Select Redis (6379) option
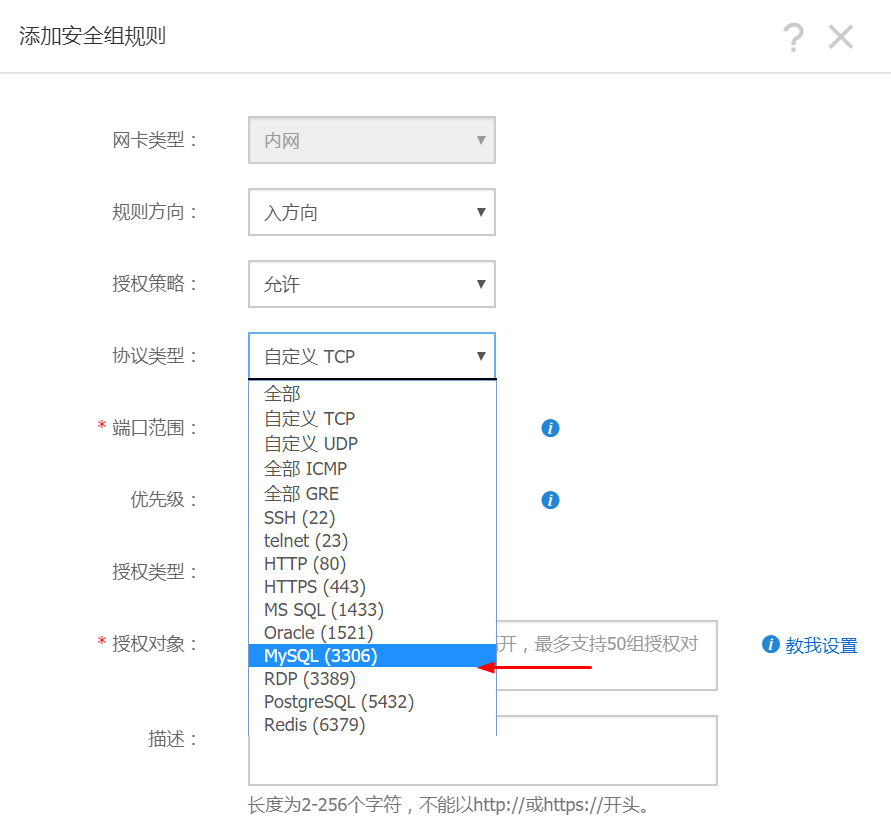The image size is (891, 833). coord(372,724)
